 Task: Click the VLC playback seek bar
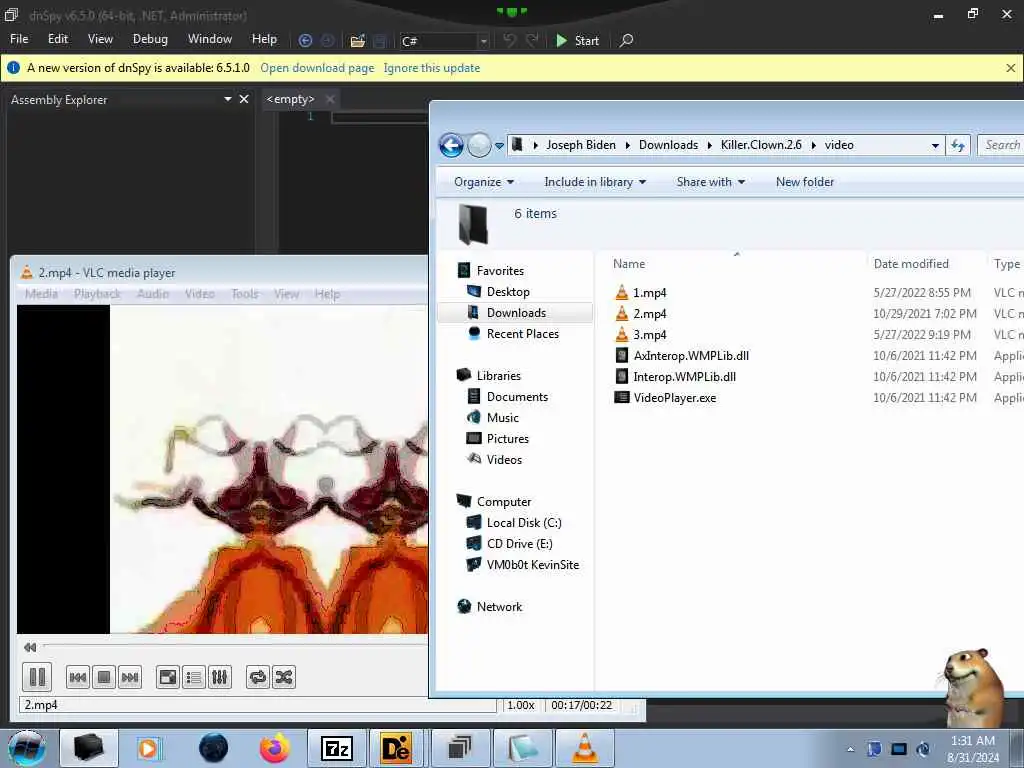pos(235,646)
